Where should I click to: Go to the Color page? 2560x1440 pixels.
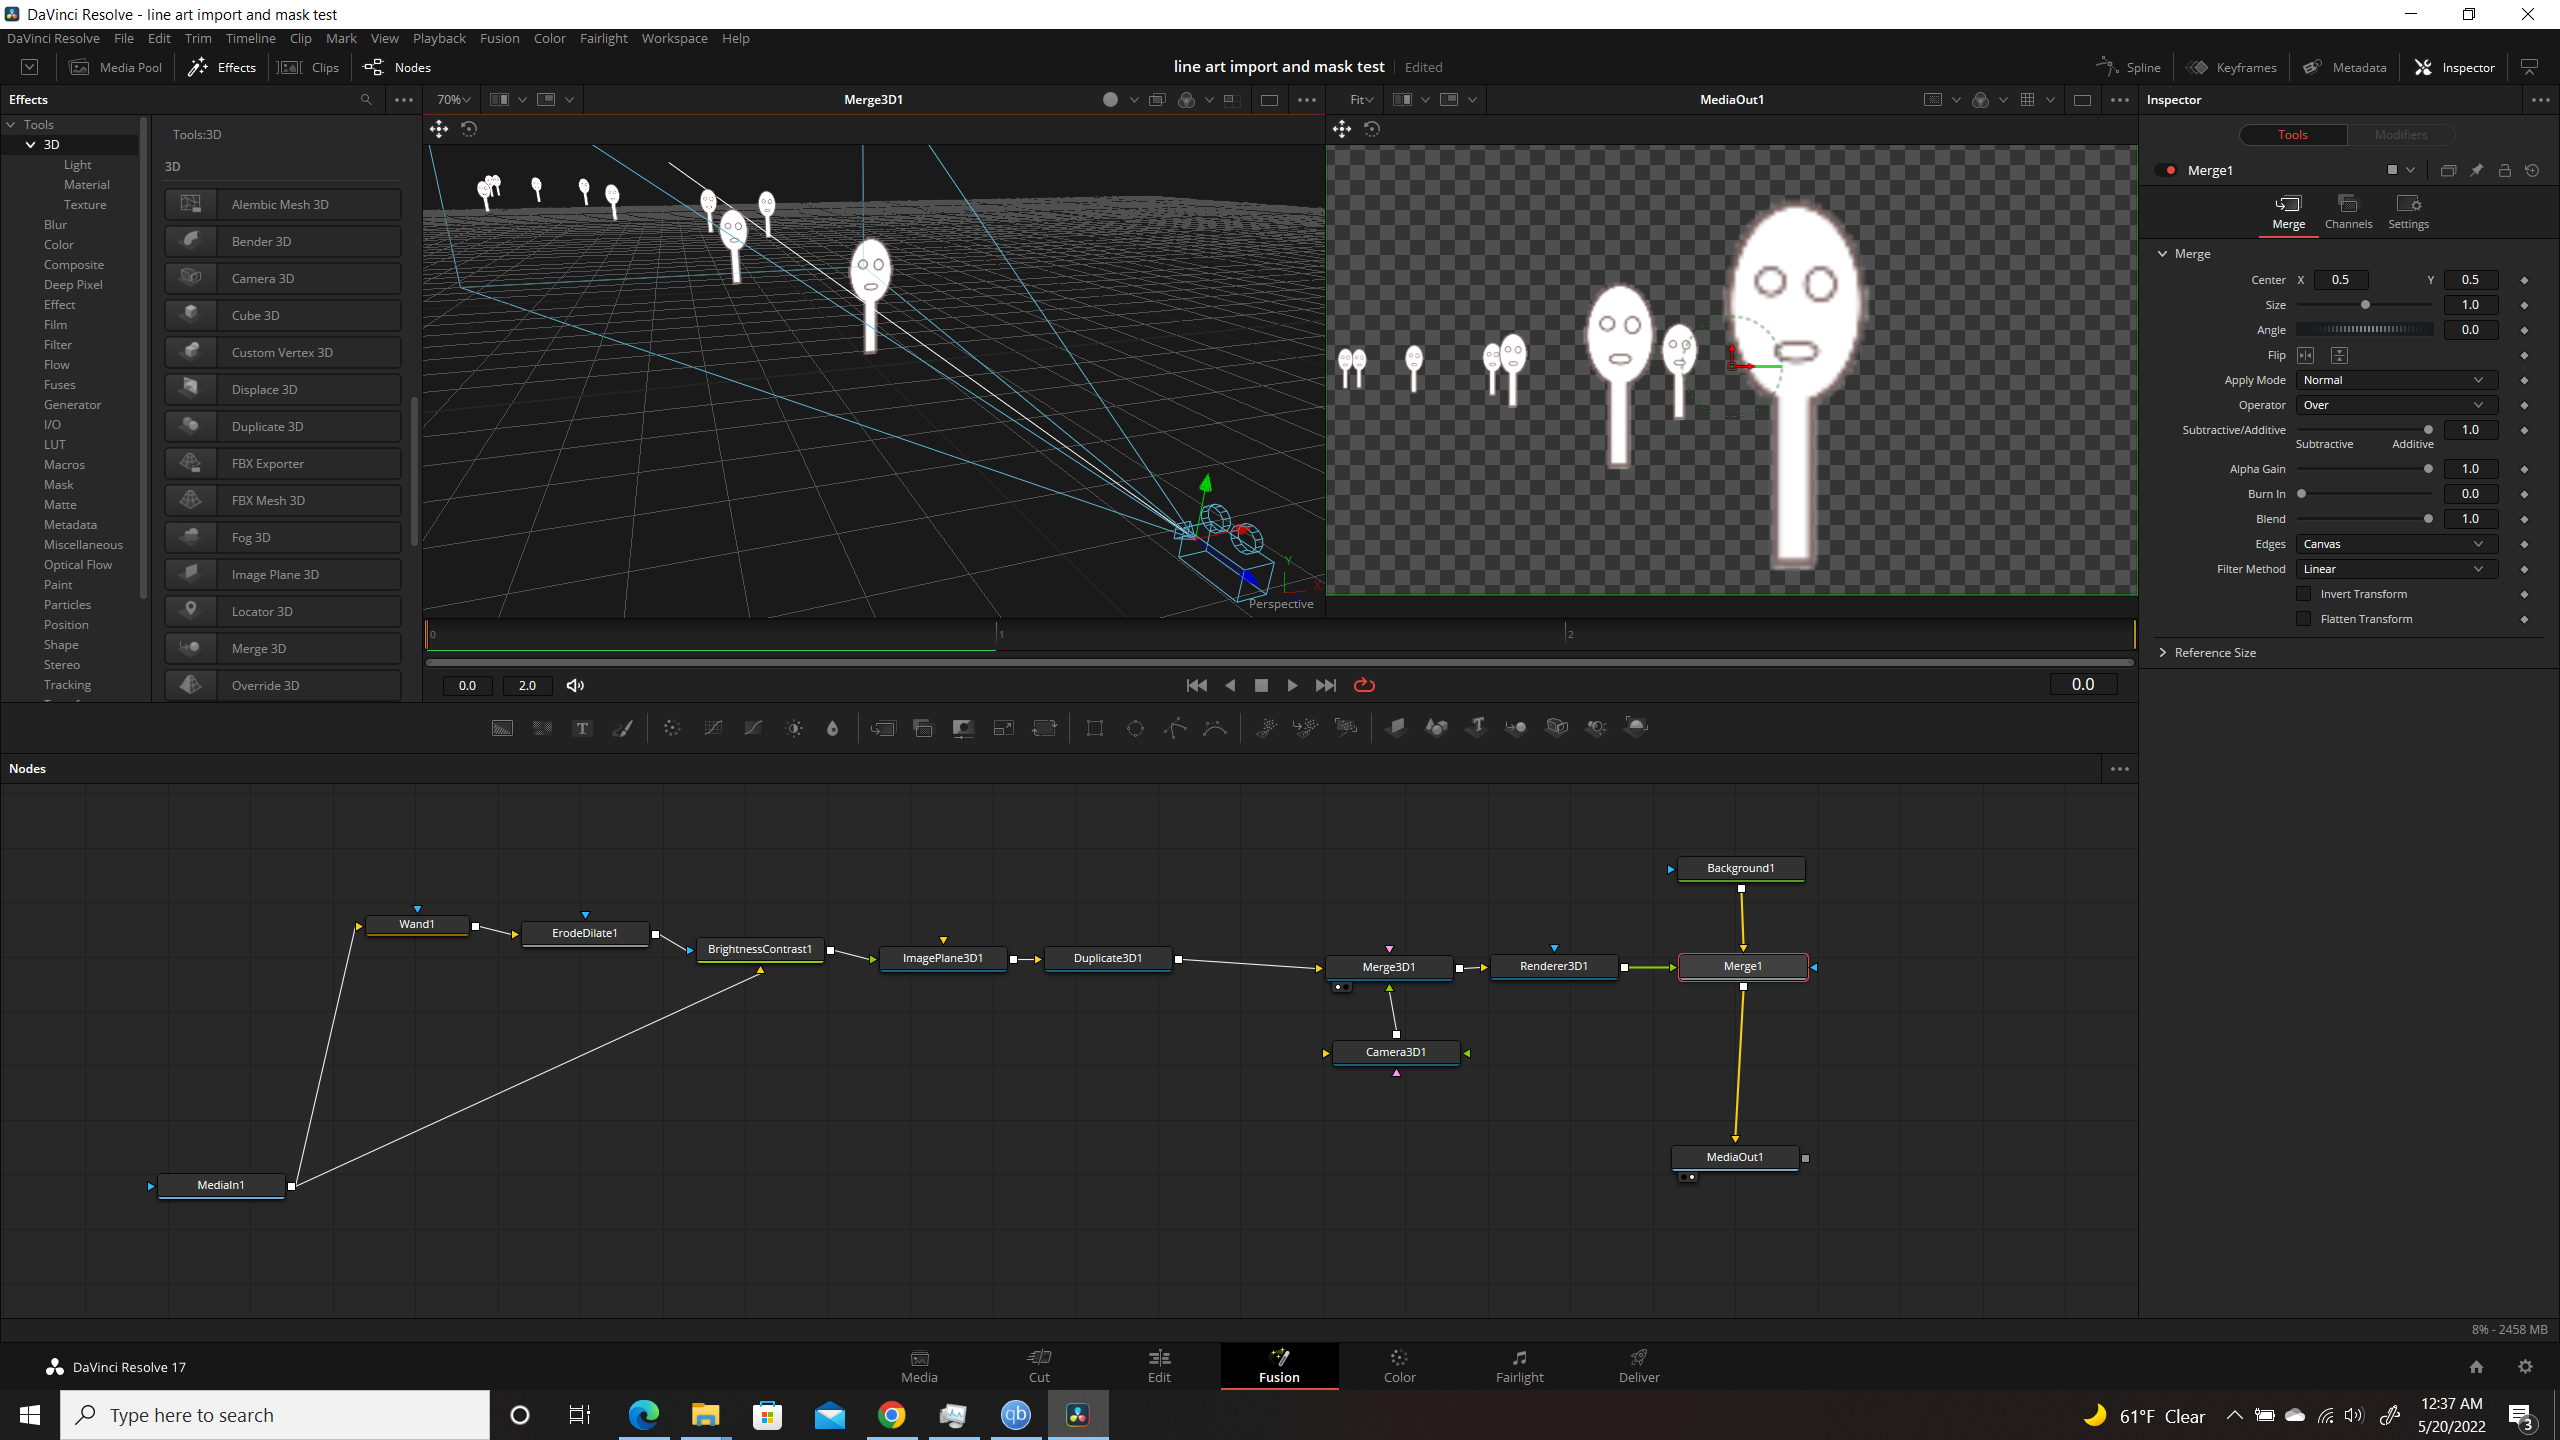[x=1399, y=1365]
